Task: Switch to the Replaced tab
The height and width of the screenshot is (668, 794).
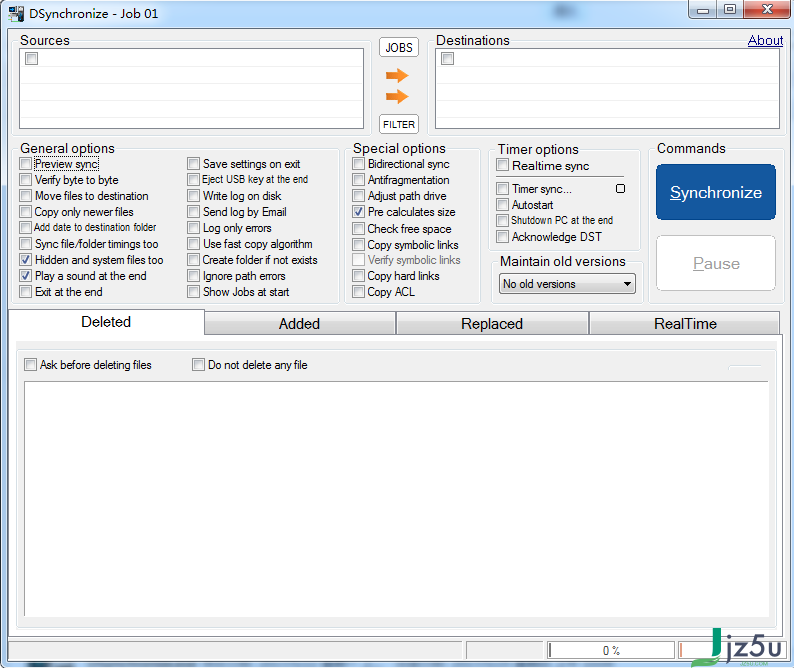Action: point(492,324)
